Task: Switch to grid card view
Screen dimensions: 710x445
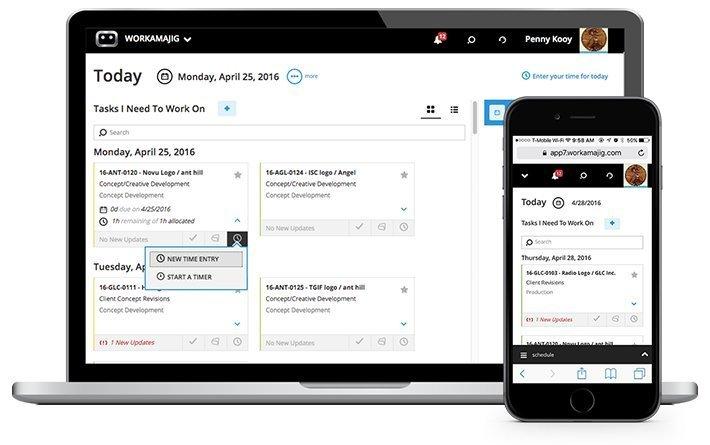Action: coord(430,109)
